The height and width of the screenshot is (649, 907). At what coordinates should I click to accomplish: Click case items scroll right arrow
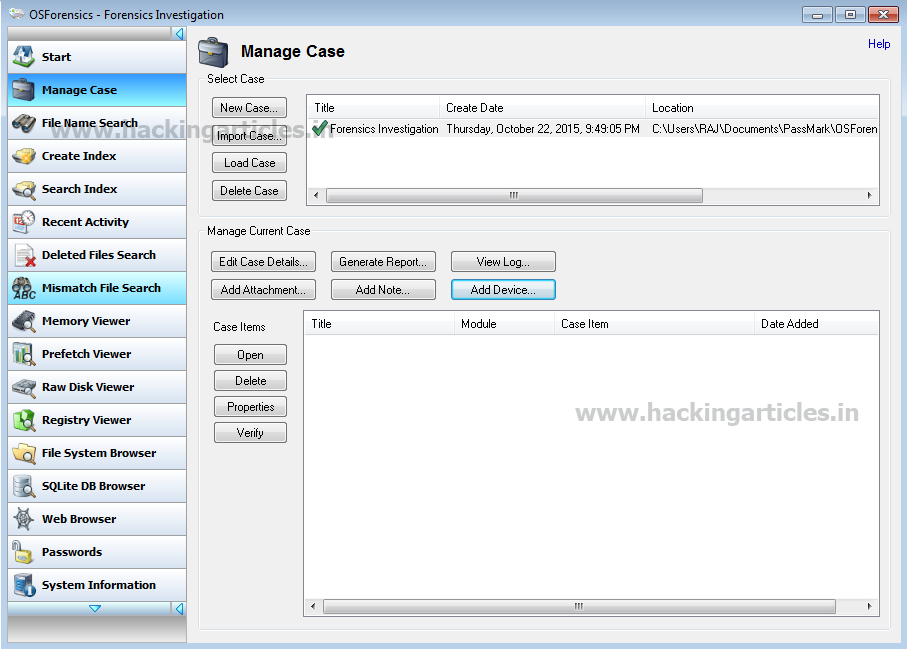[869, 606]
